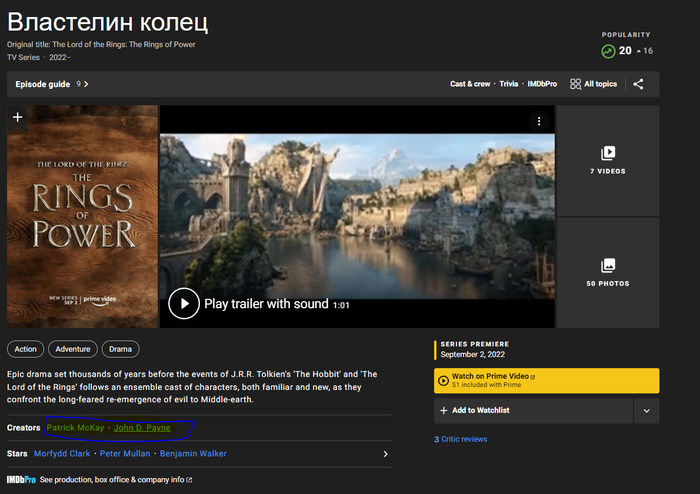Image resolution: width=700 pixels, height=494 pixels.
Task: Add poster to watchlist with plus ribbon
Action: (17, 117)
